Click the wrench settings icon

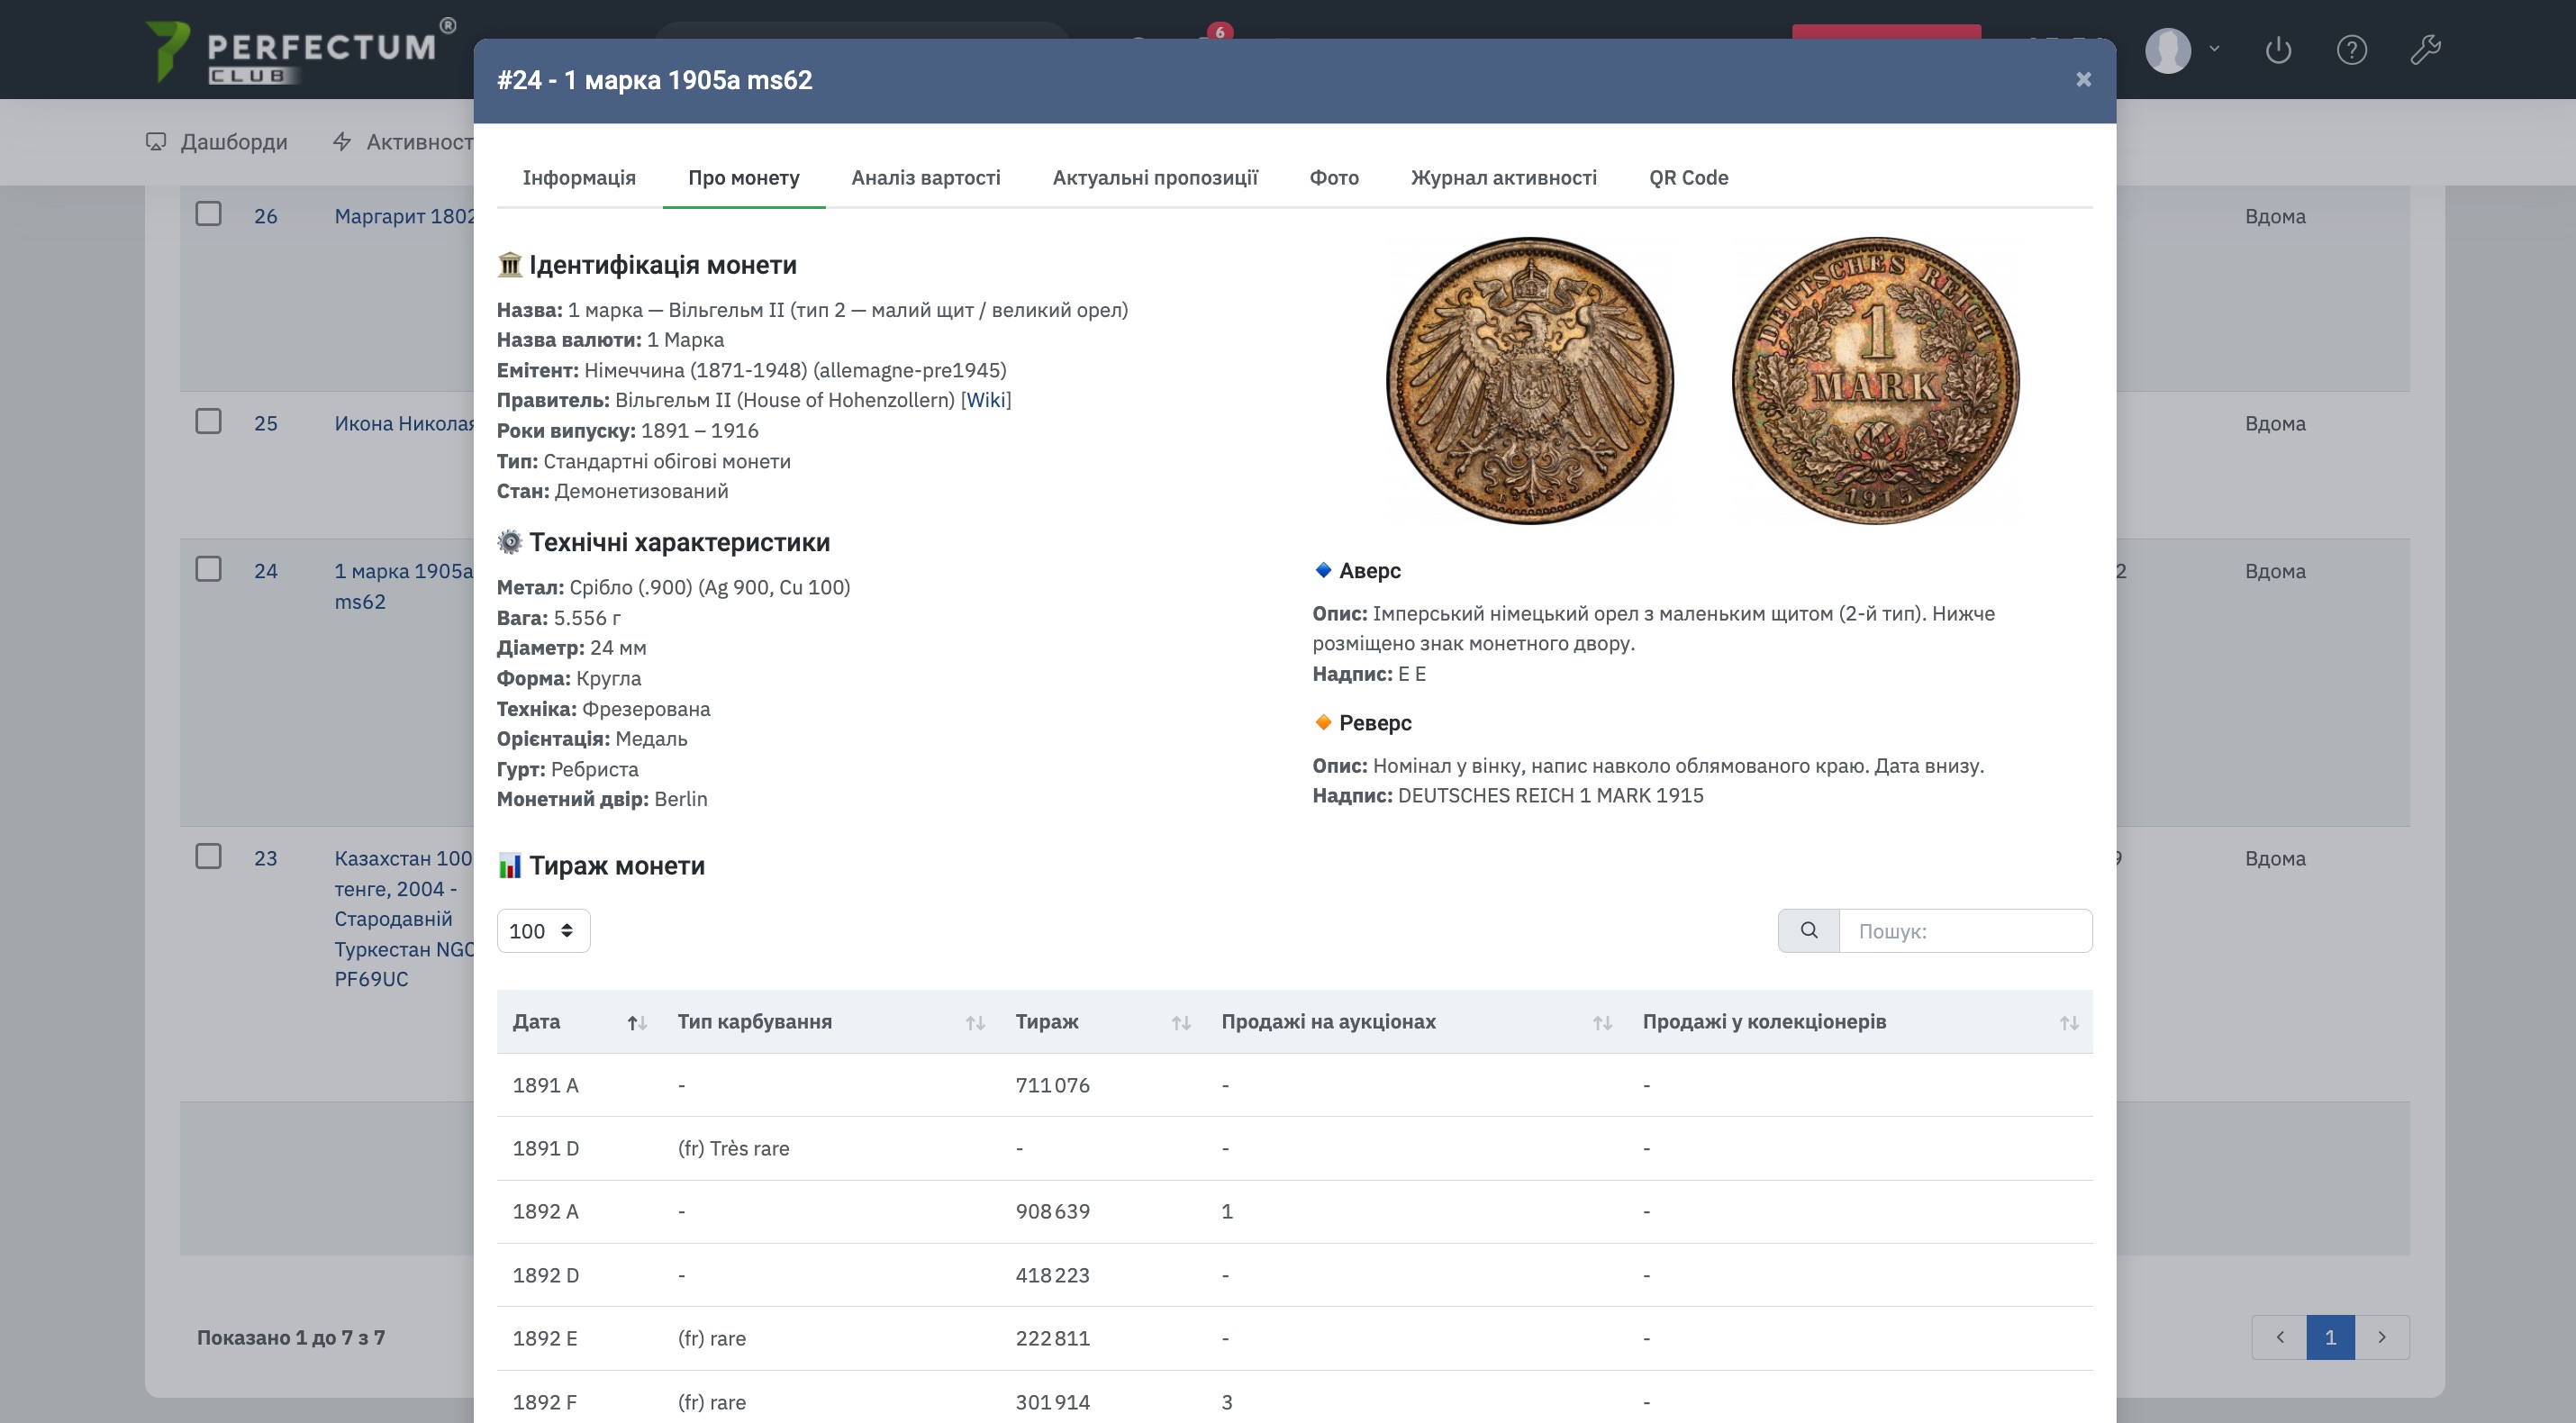point(2425,49)
